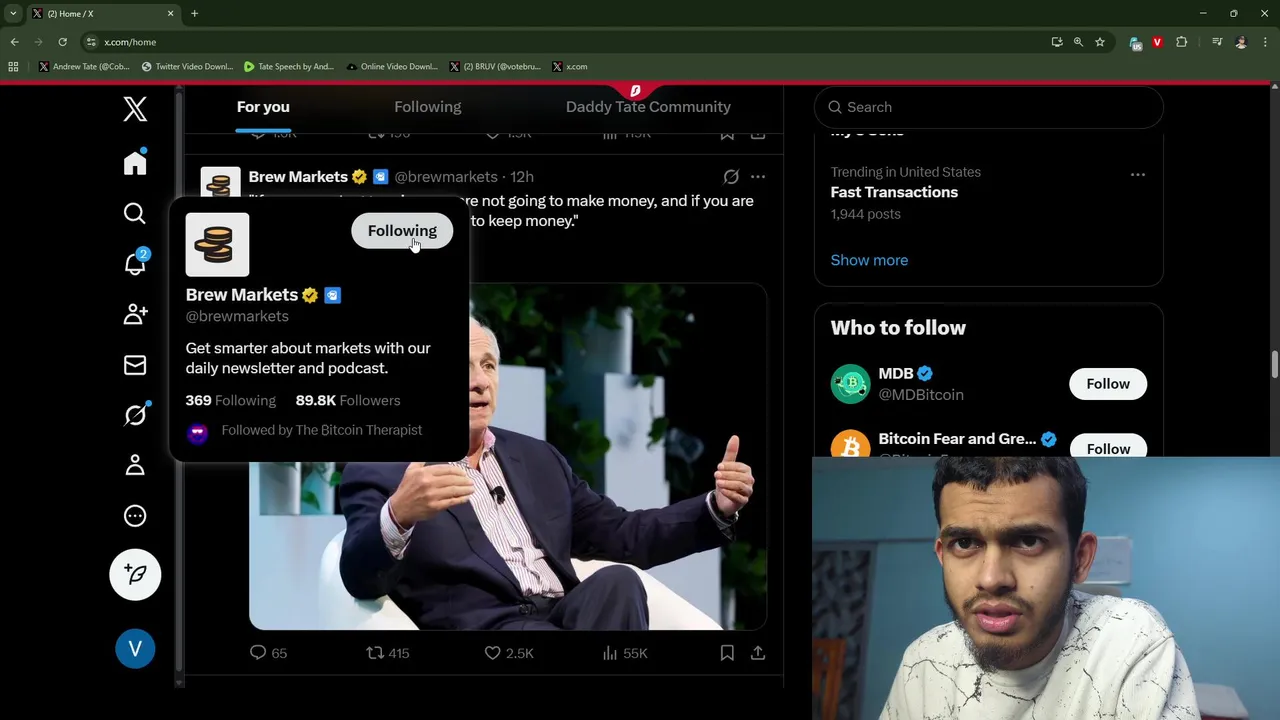
Task: Switch to the For you tab
Action: [263, 107]
